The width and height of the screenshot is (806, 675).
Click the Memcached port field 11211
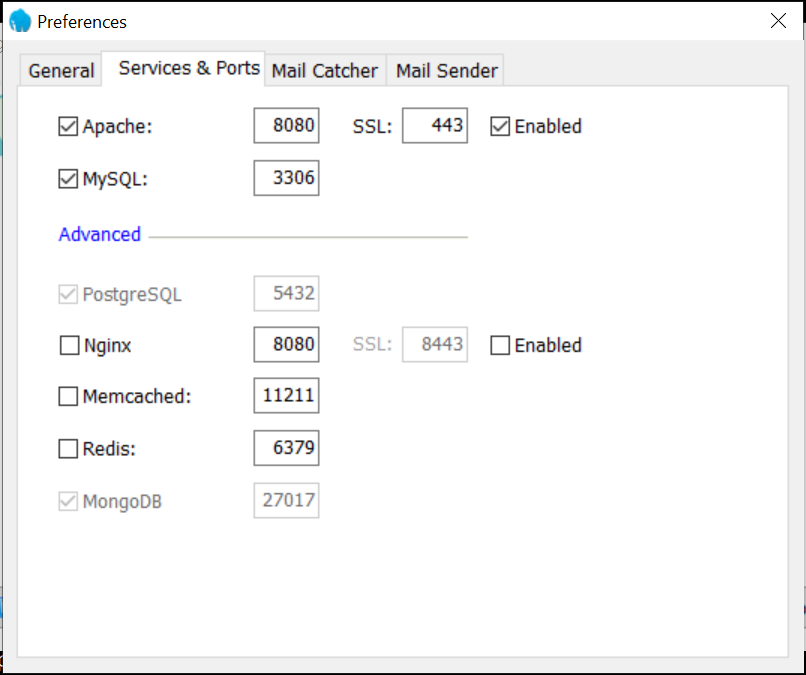(286, 395)
